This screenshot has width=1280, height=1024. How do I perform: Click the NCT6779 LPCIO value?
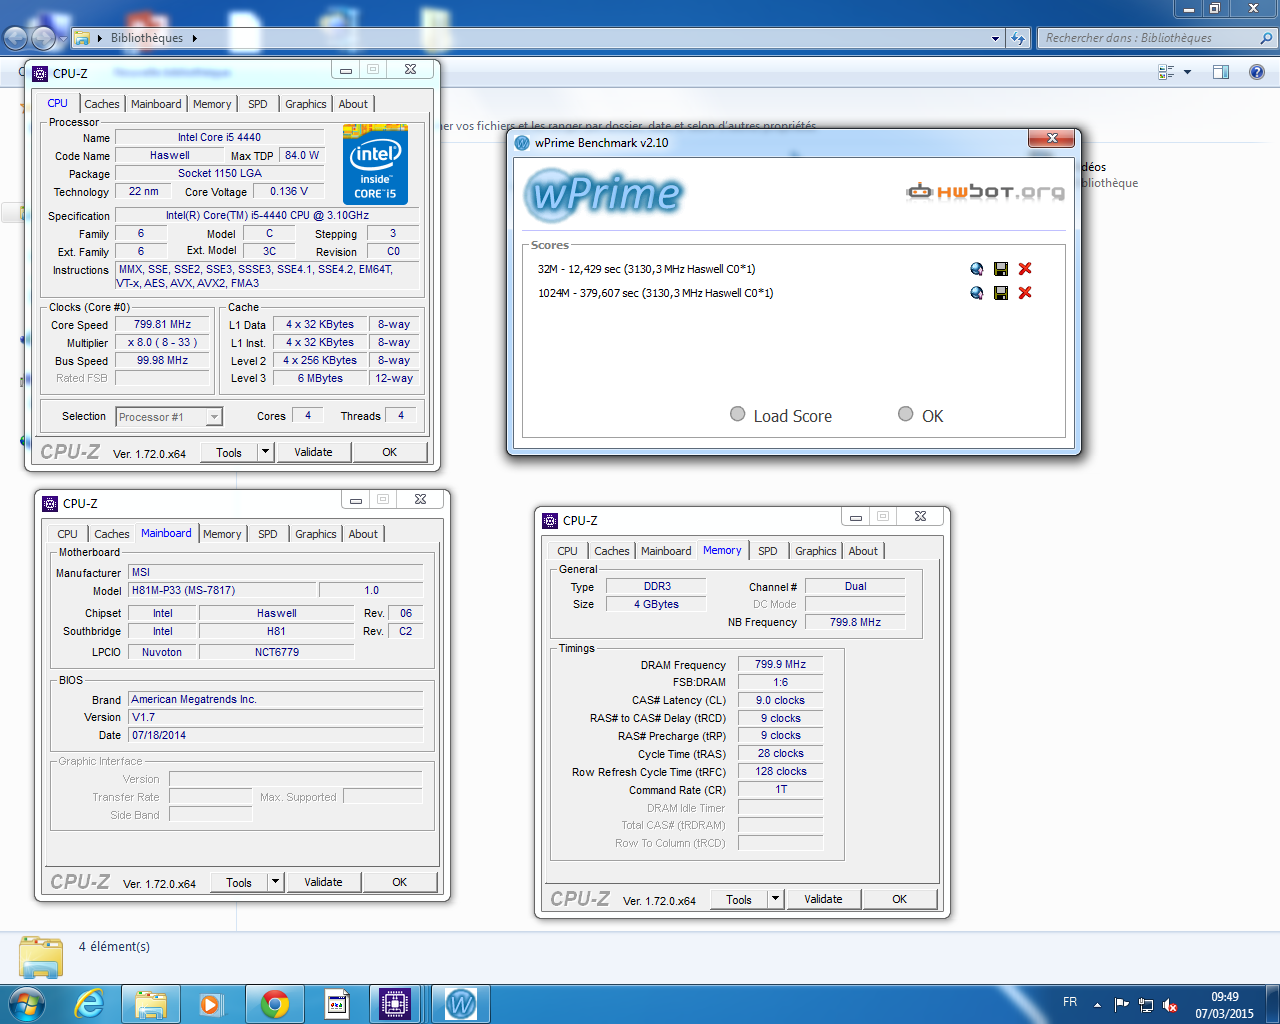(x=276, y=652)
